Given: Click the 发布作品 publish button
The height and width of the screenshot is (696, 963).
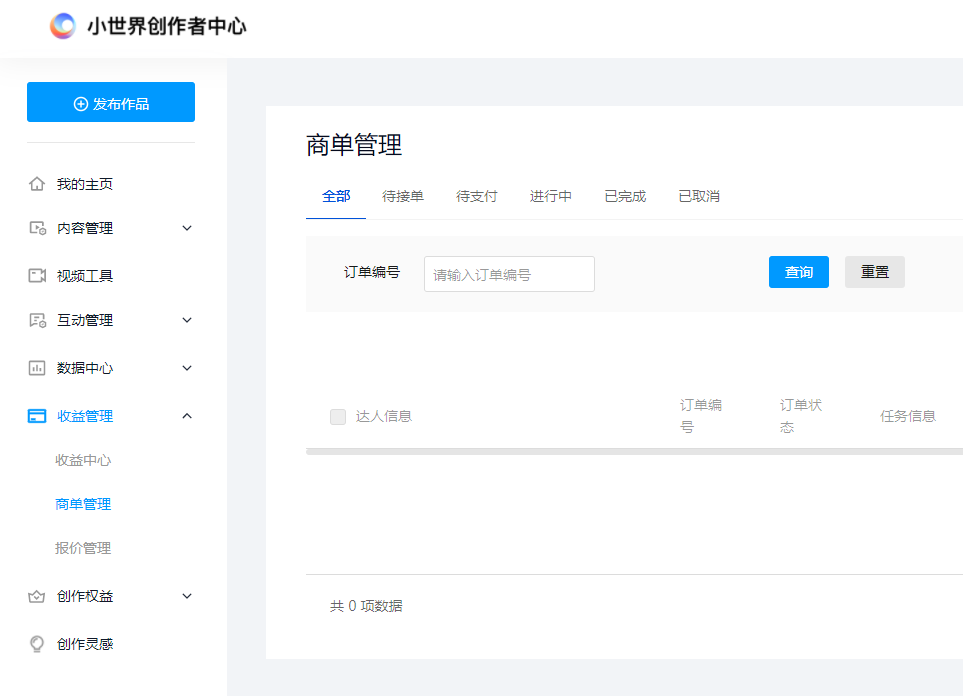Looking at the screenshot, I should 110,101.
